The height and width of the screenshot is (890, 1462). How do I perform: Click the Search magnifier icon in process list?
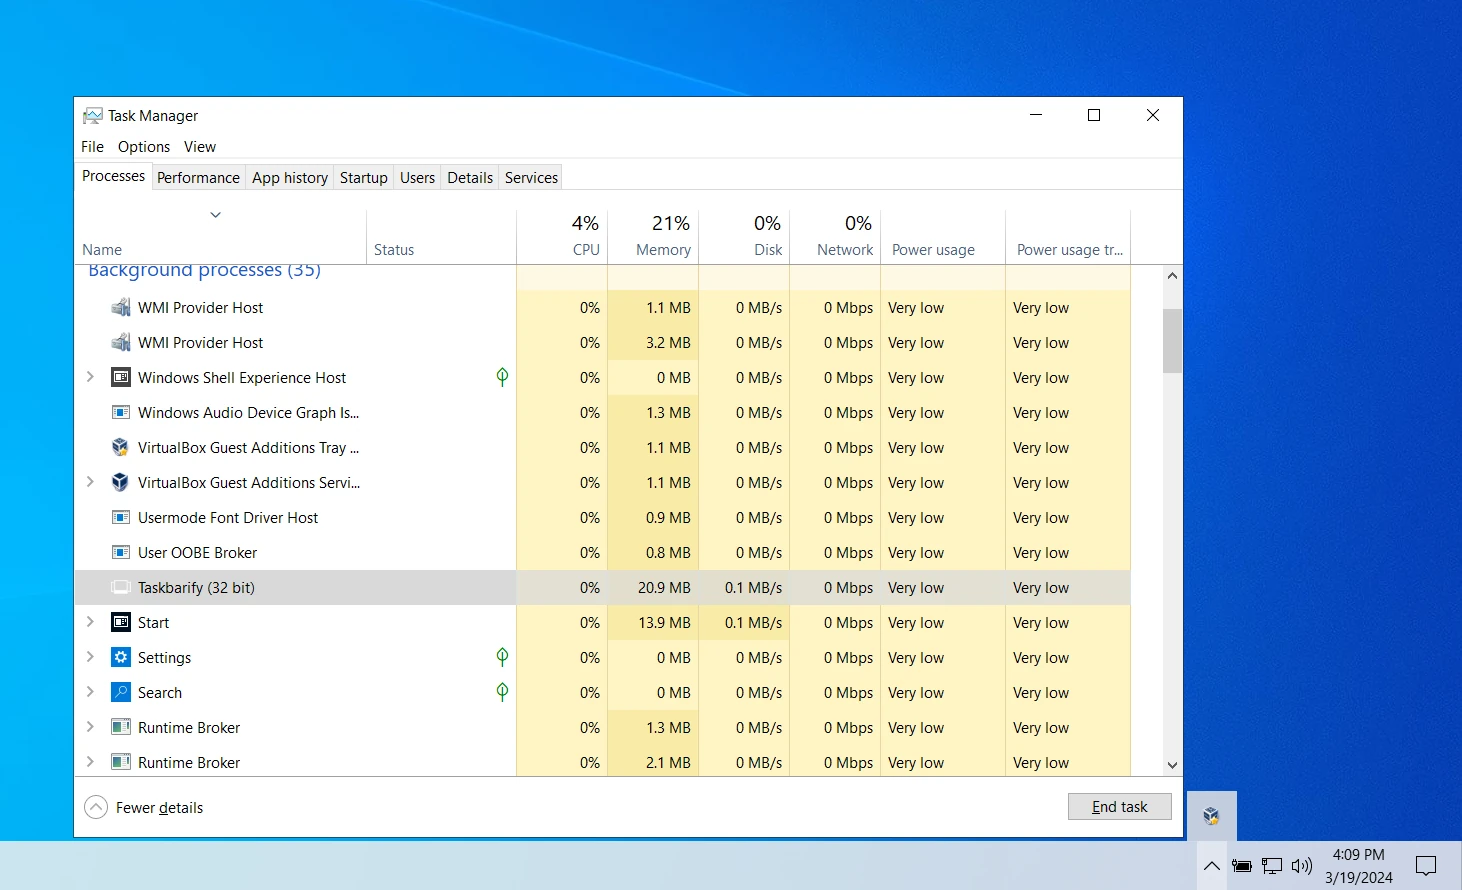[120, 692]
